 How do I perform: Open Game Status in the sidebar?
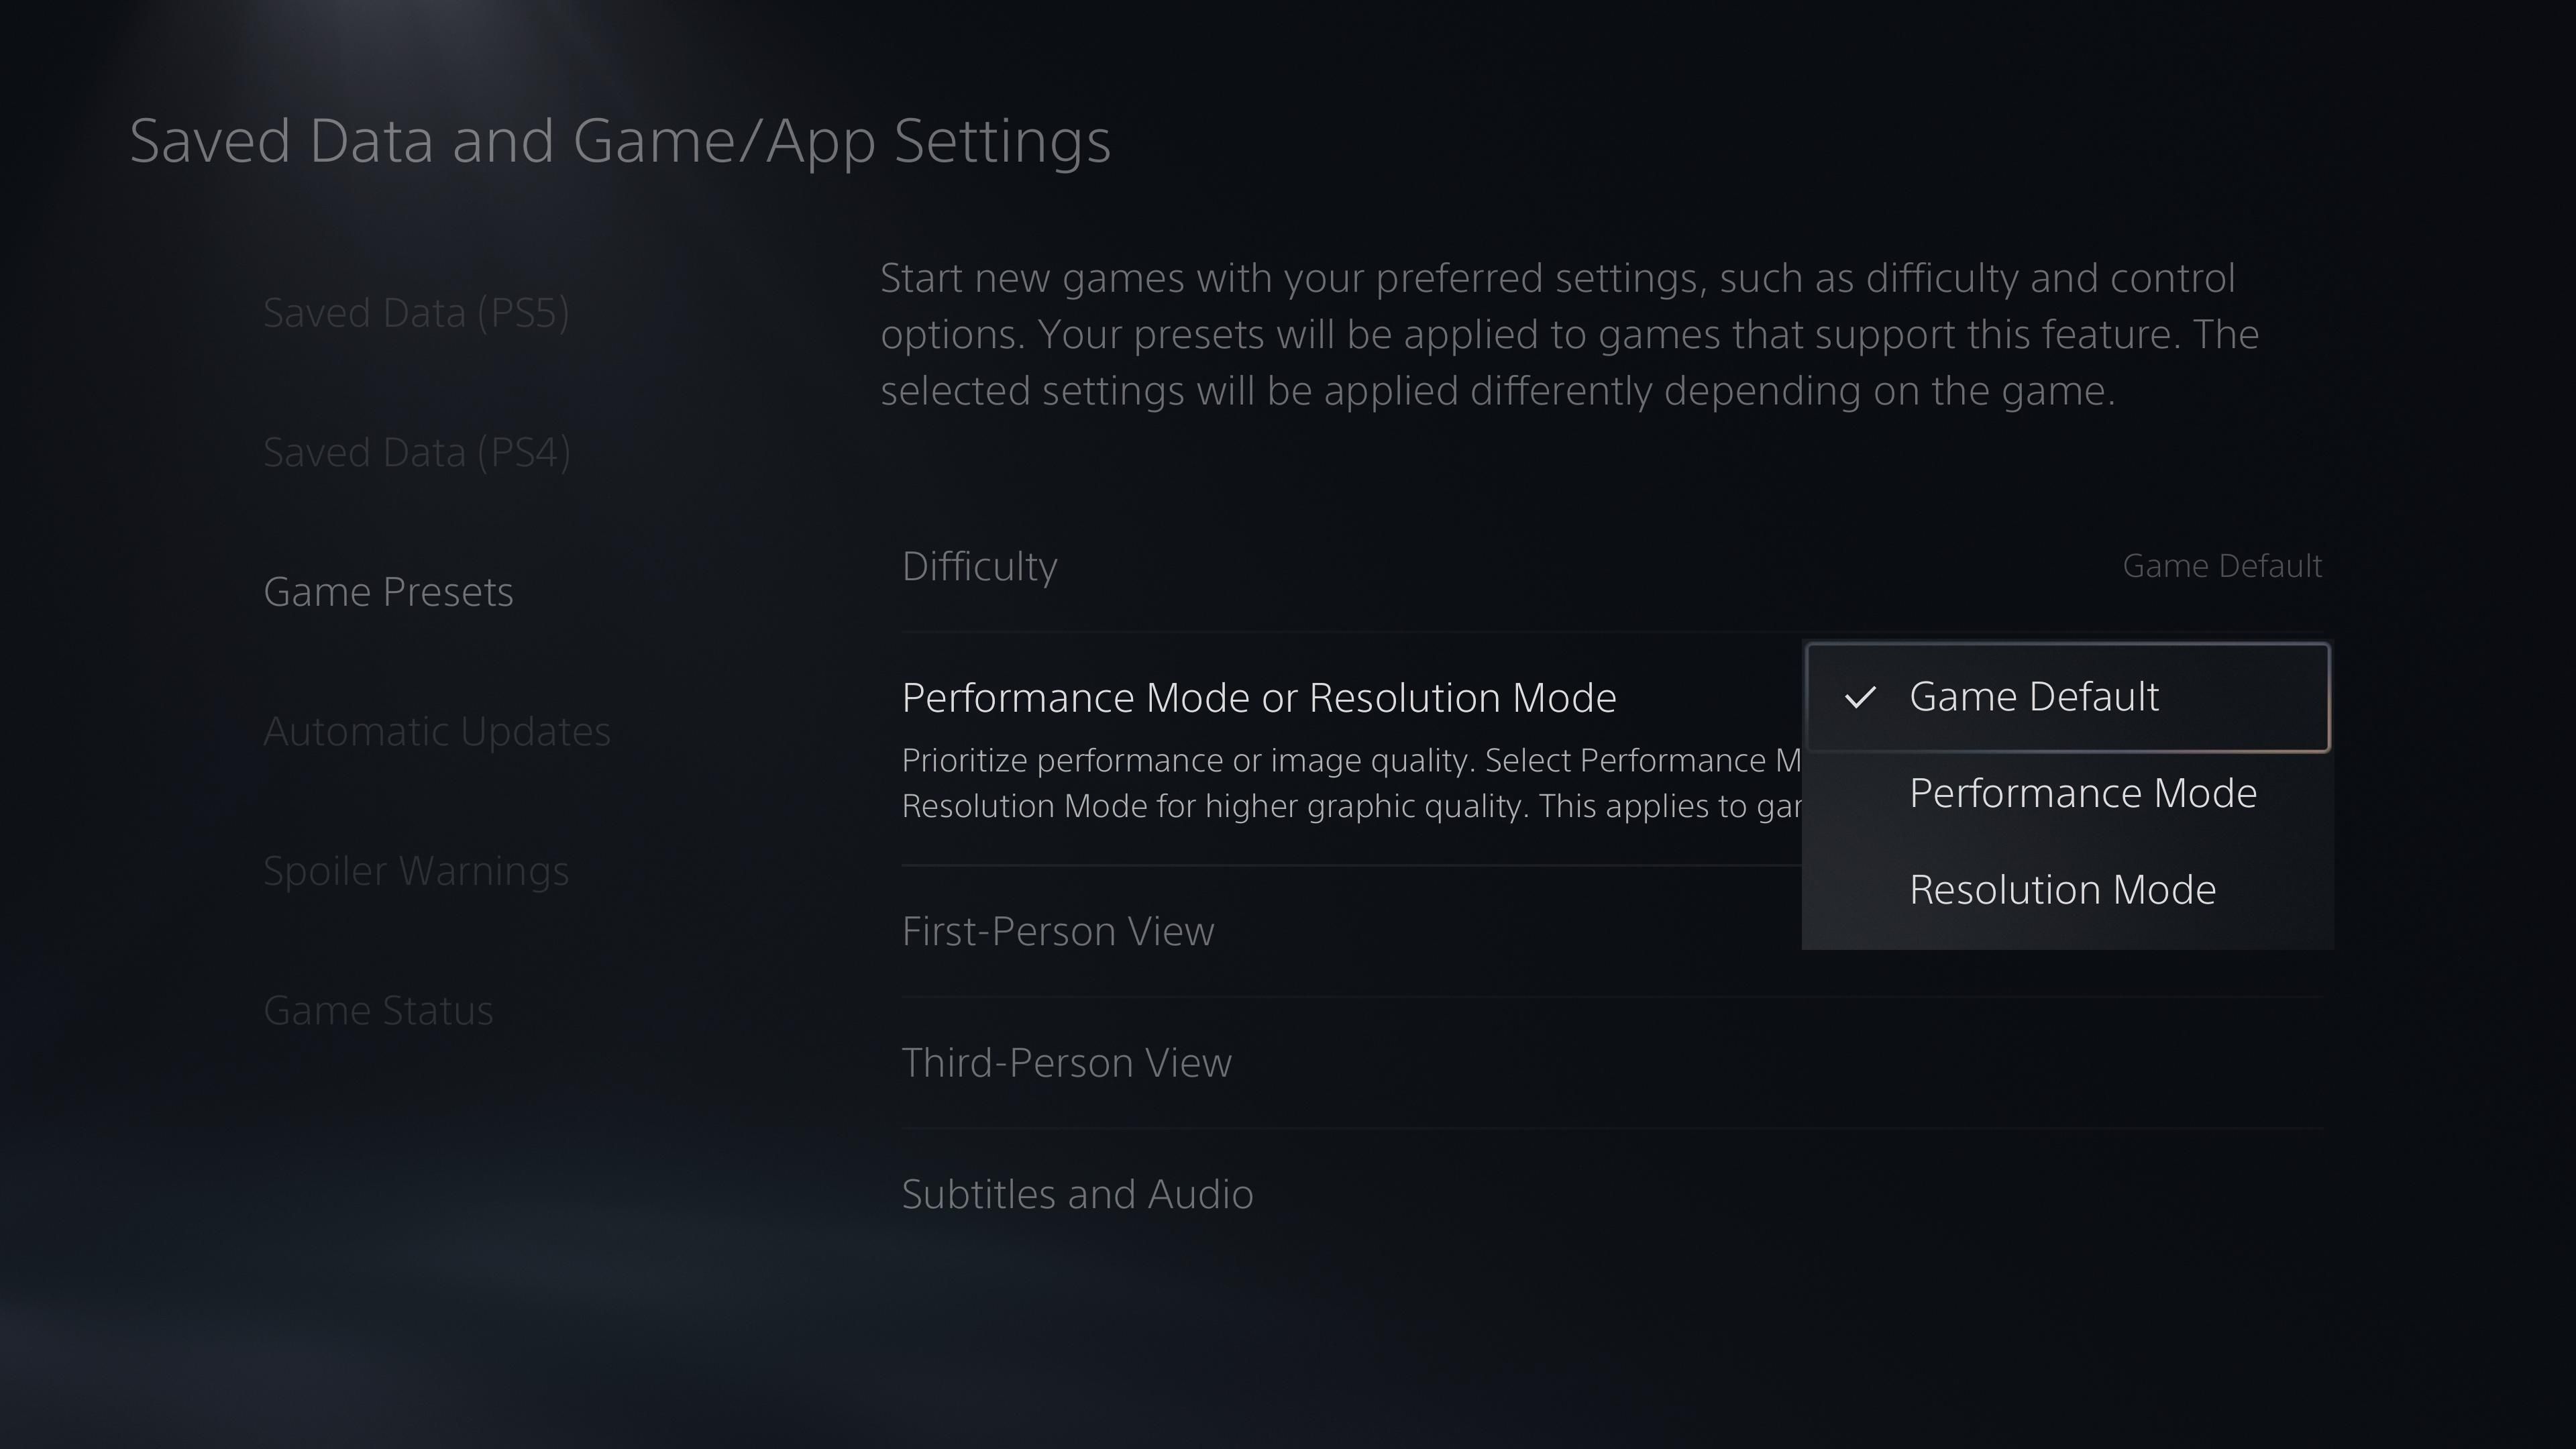click(378, 1010)
